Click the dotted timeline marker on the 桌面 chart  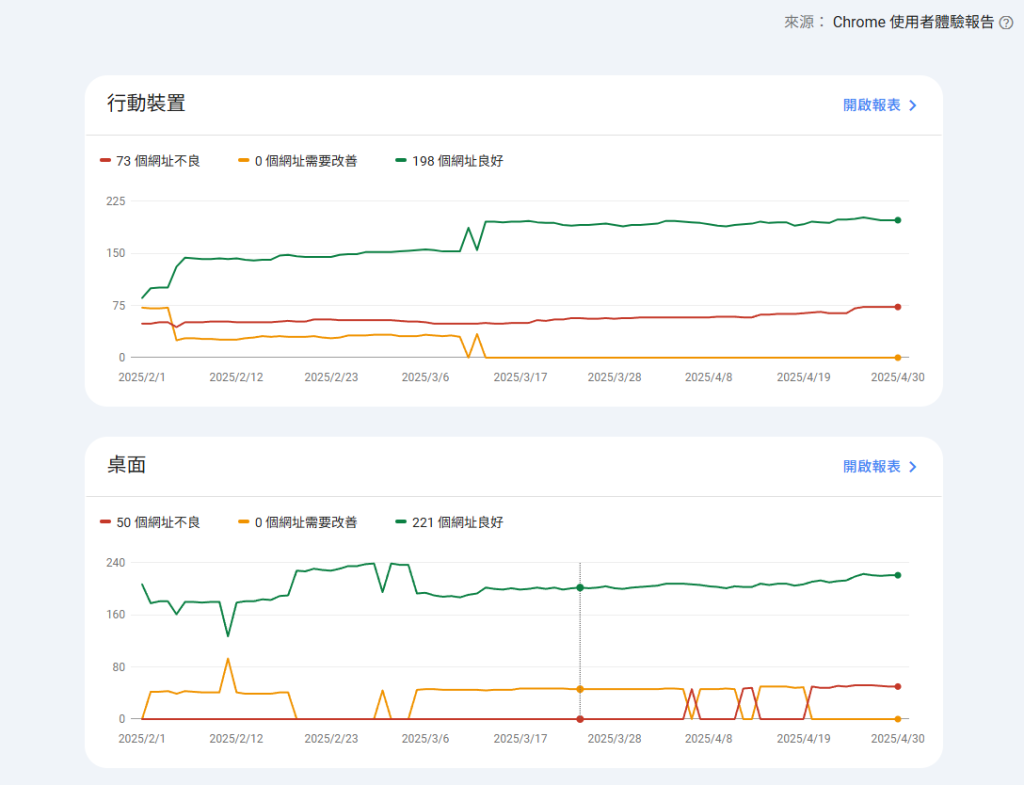(581, 640)
